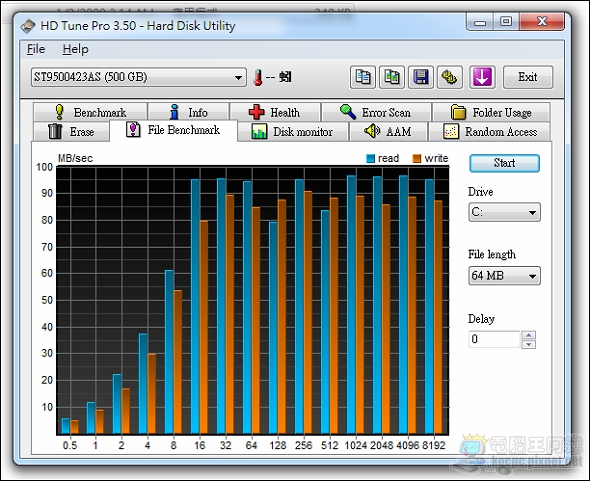Increase the Delay value with up arrow
The width and height of the screenshot is (590, 481).
tap(529, 335)
